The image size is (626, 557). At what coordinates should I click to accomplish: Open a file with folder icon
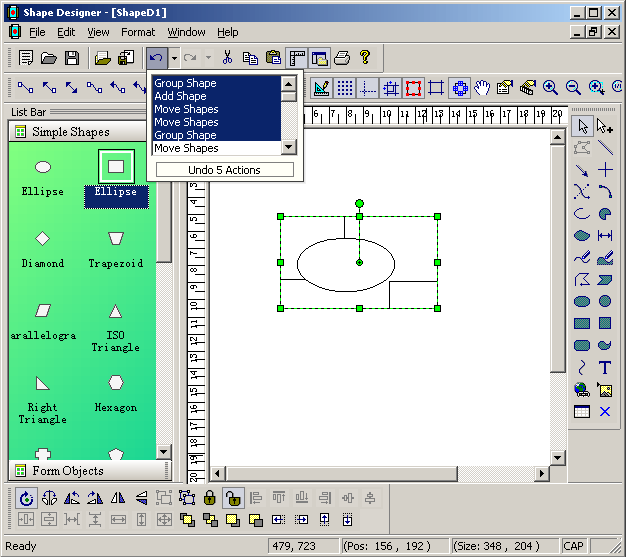tap(49, 58)
